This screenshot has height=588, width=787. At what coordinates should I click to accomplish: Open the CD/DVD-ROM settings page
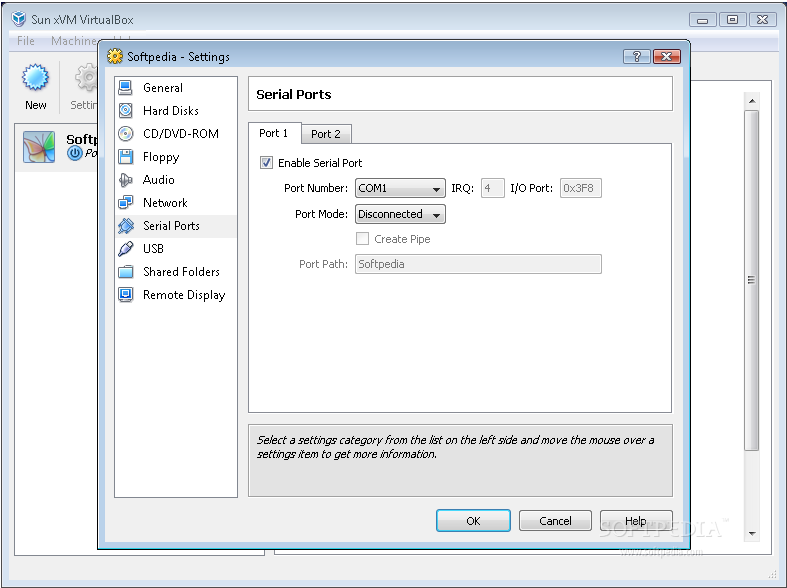176,133
